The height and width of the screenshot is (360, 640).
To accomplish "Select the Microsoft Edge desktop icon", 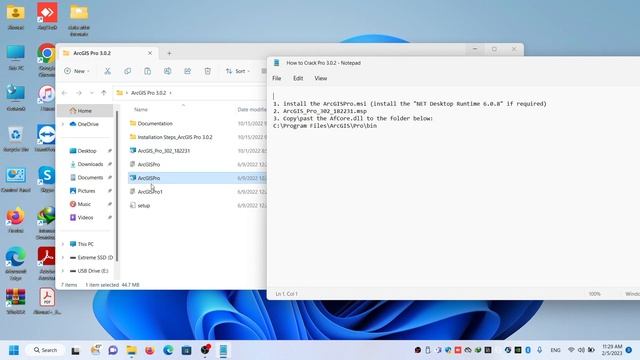I will tap(16, 263).
